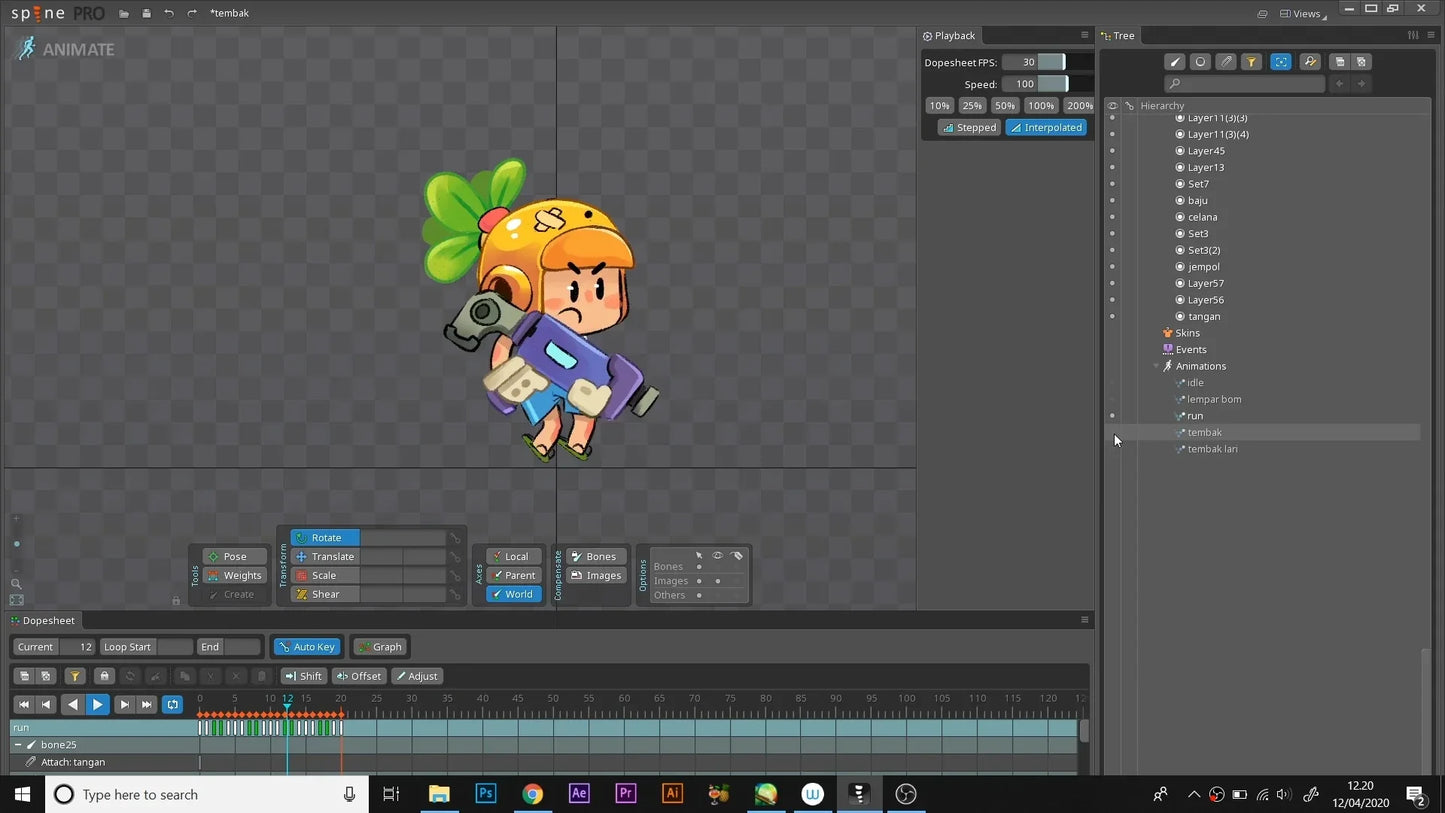Toggle visibility dot for the baju slot
1445x813 pixels.
click(1112, 200)
